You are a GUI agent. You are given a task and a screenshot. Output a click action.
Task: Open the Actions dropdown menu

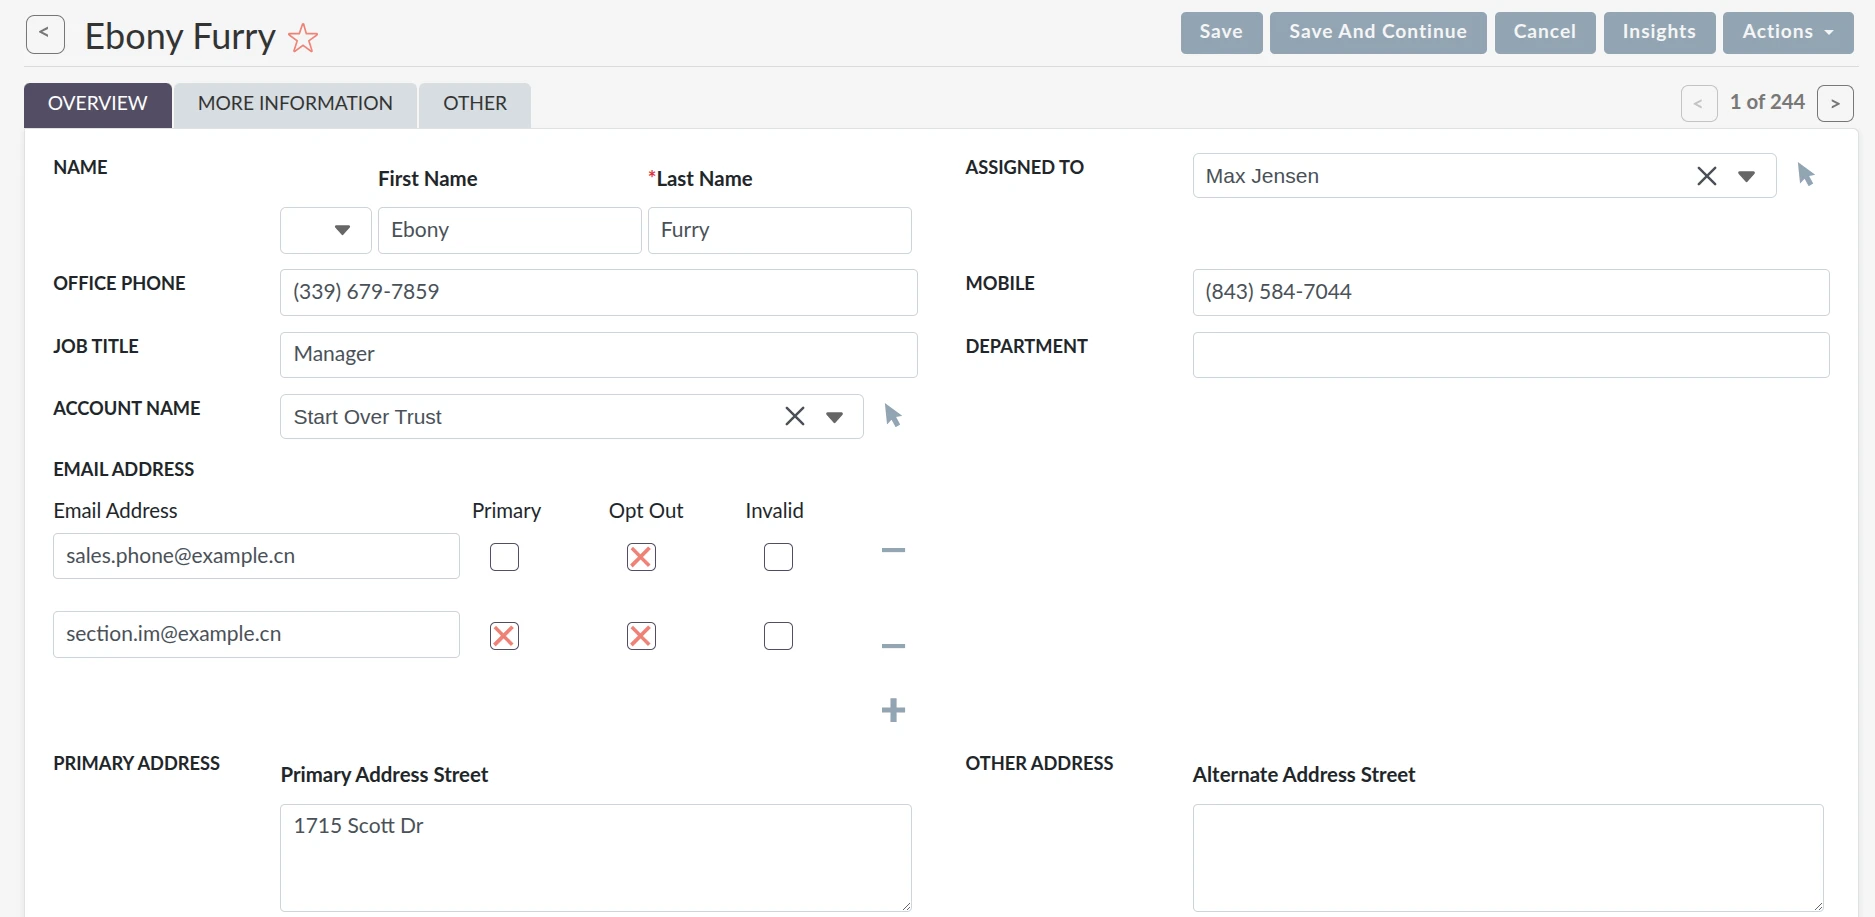[x=1788, y=32]
